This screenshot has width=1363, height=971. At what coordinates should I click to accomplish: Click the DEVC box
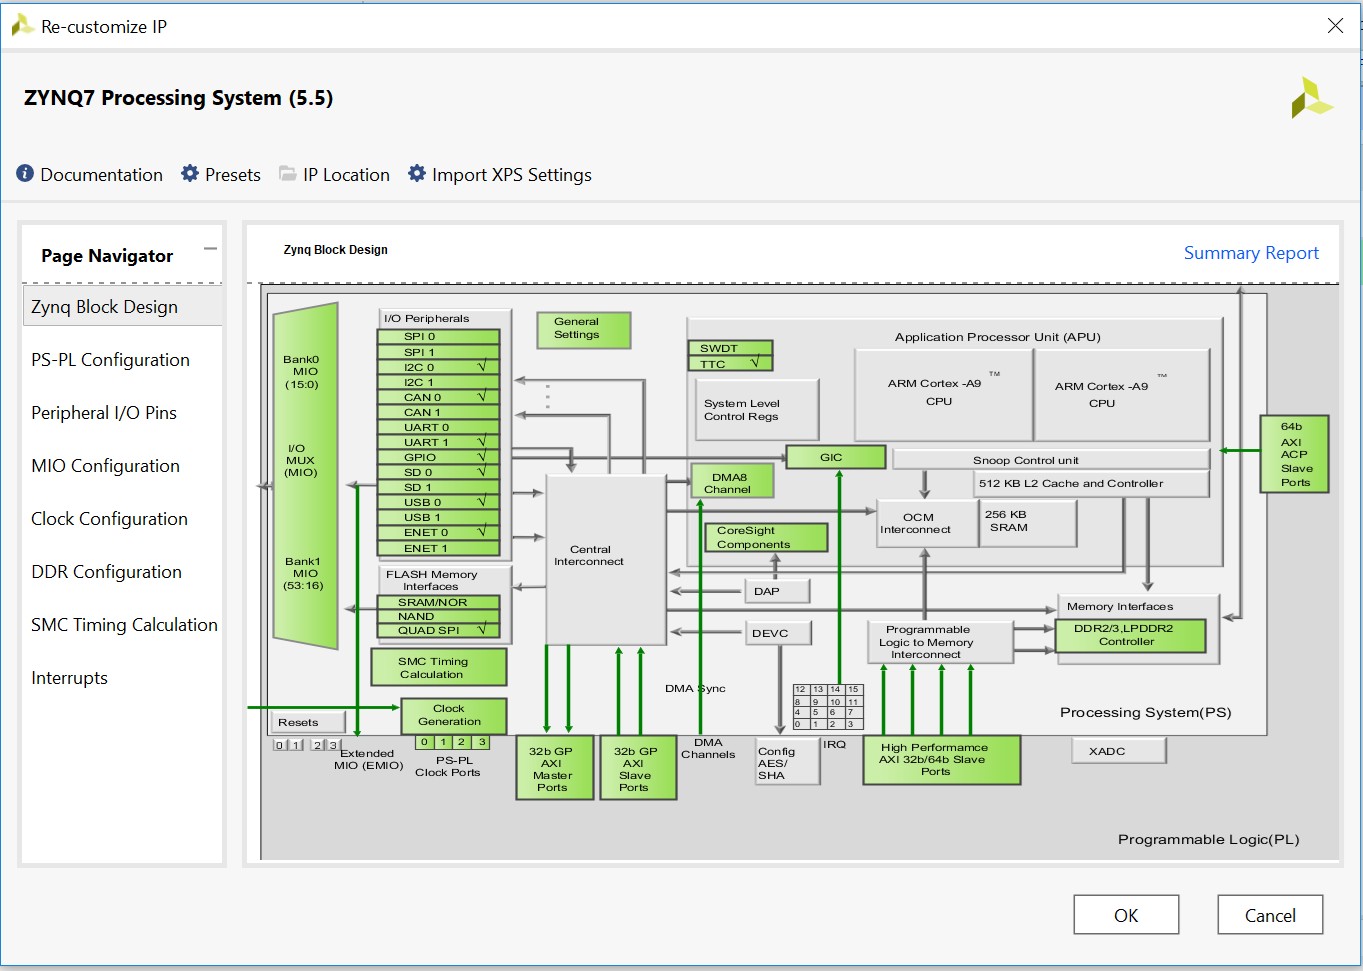tap(779, 633)
